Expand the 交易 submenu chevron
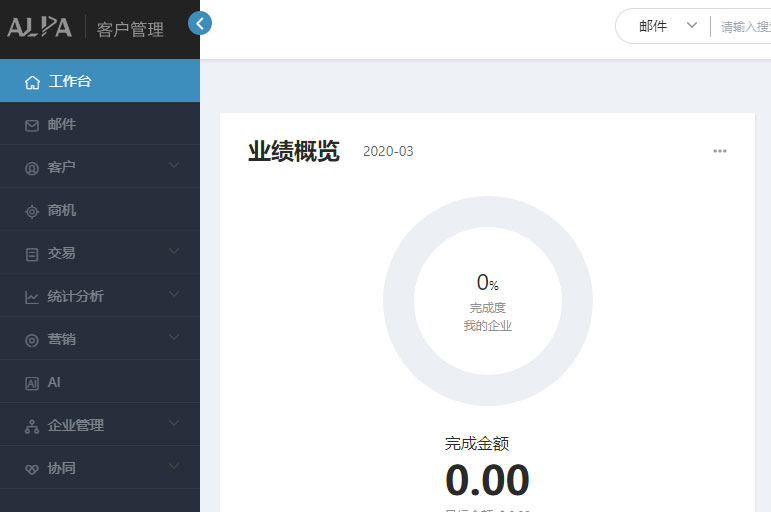Screen dimensions: 771x512 (174, 251)
